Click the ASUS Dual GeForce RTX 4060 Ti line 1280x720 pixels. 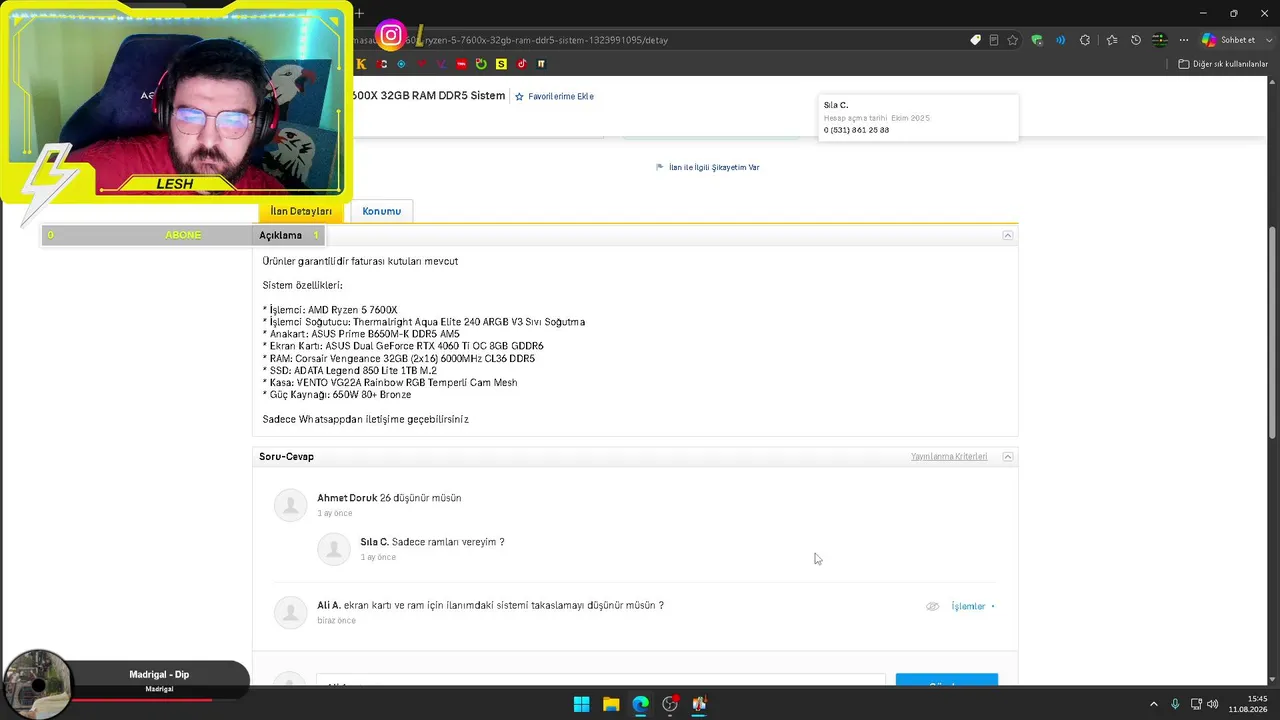coord(403,346)
